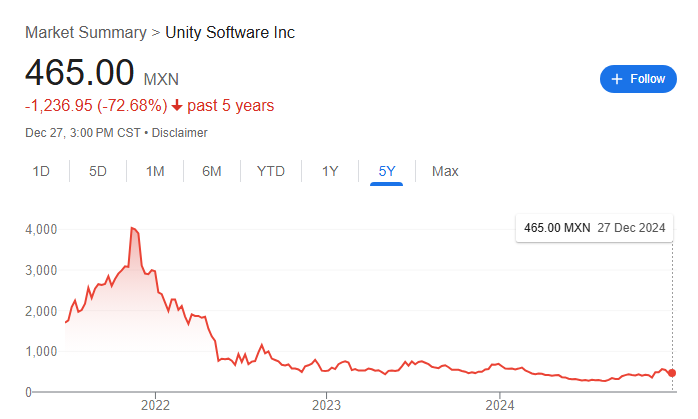698x419 pixels.
Task: Click the 2022 x-axis label
Action: click(x=155, y=406)
